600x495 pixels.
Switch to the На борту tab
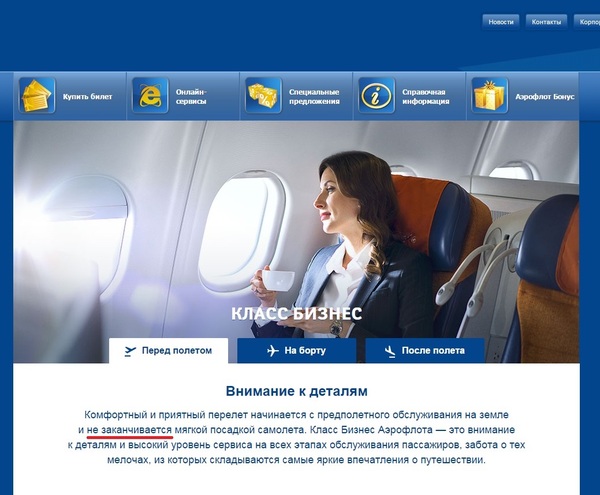[297, 350]
